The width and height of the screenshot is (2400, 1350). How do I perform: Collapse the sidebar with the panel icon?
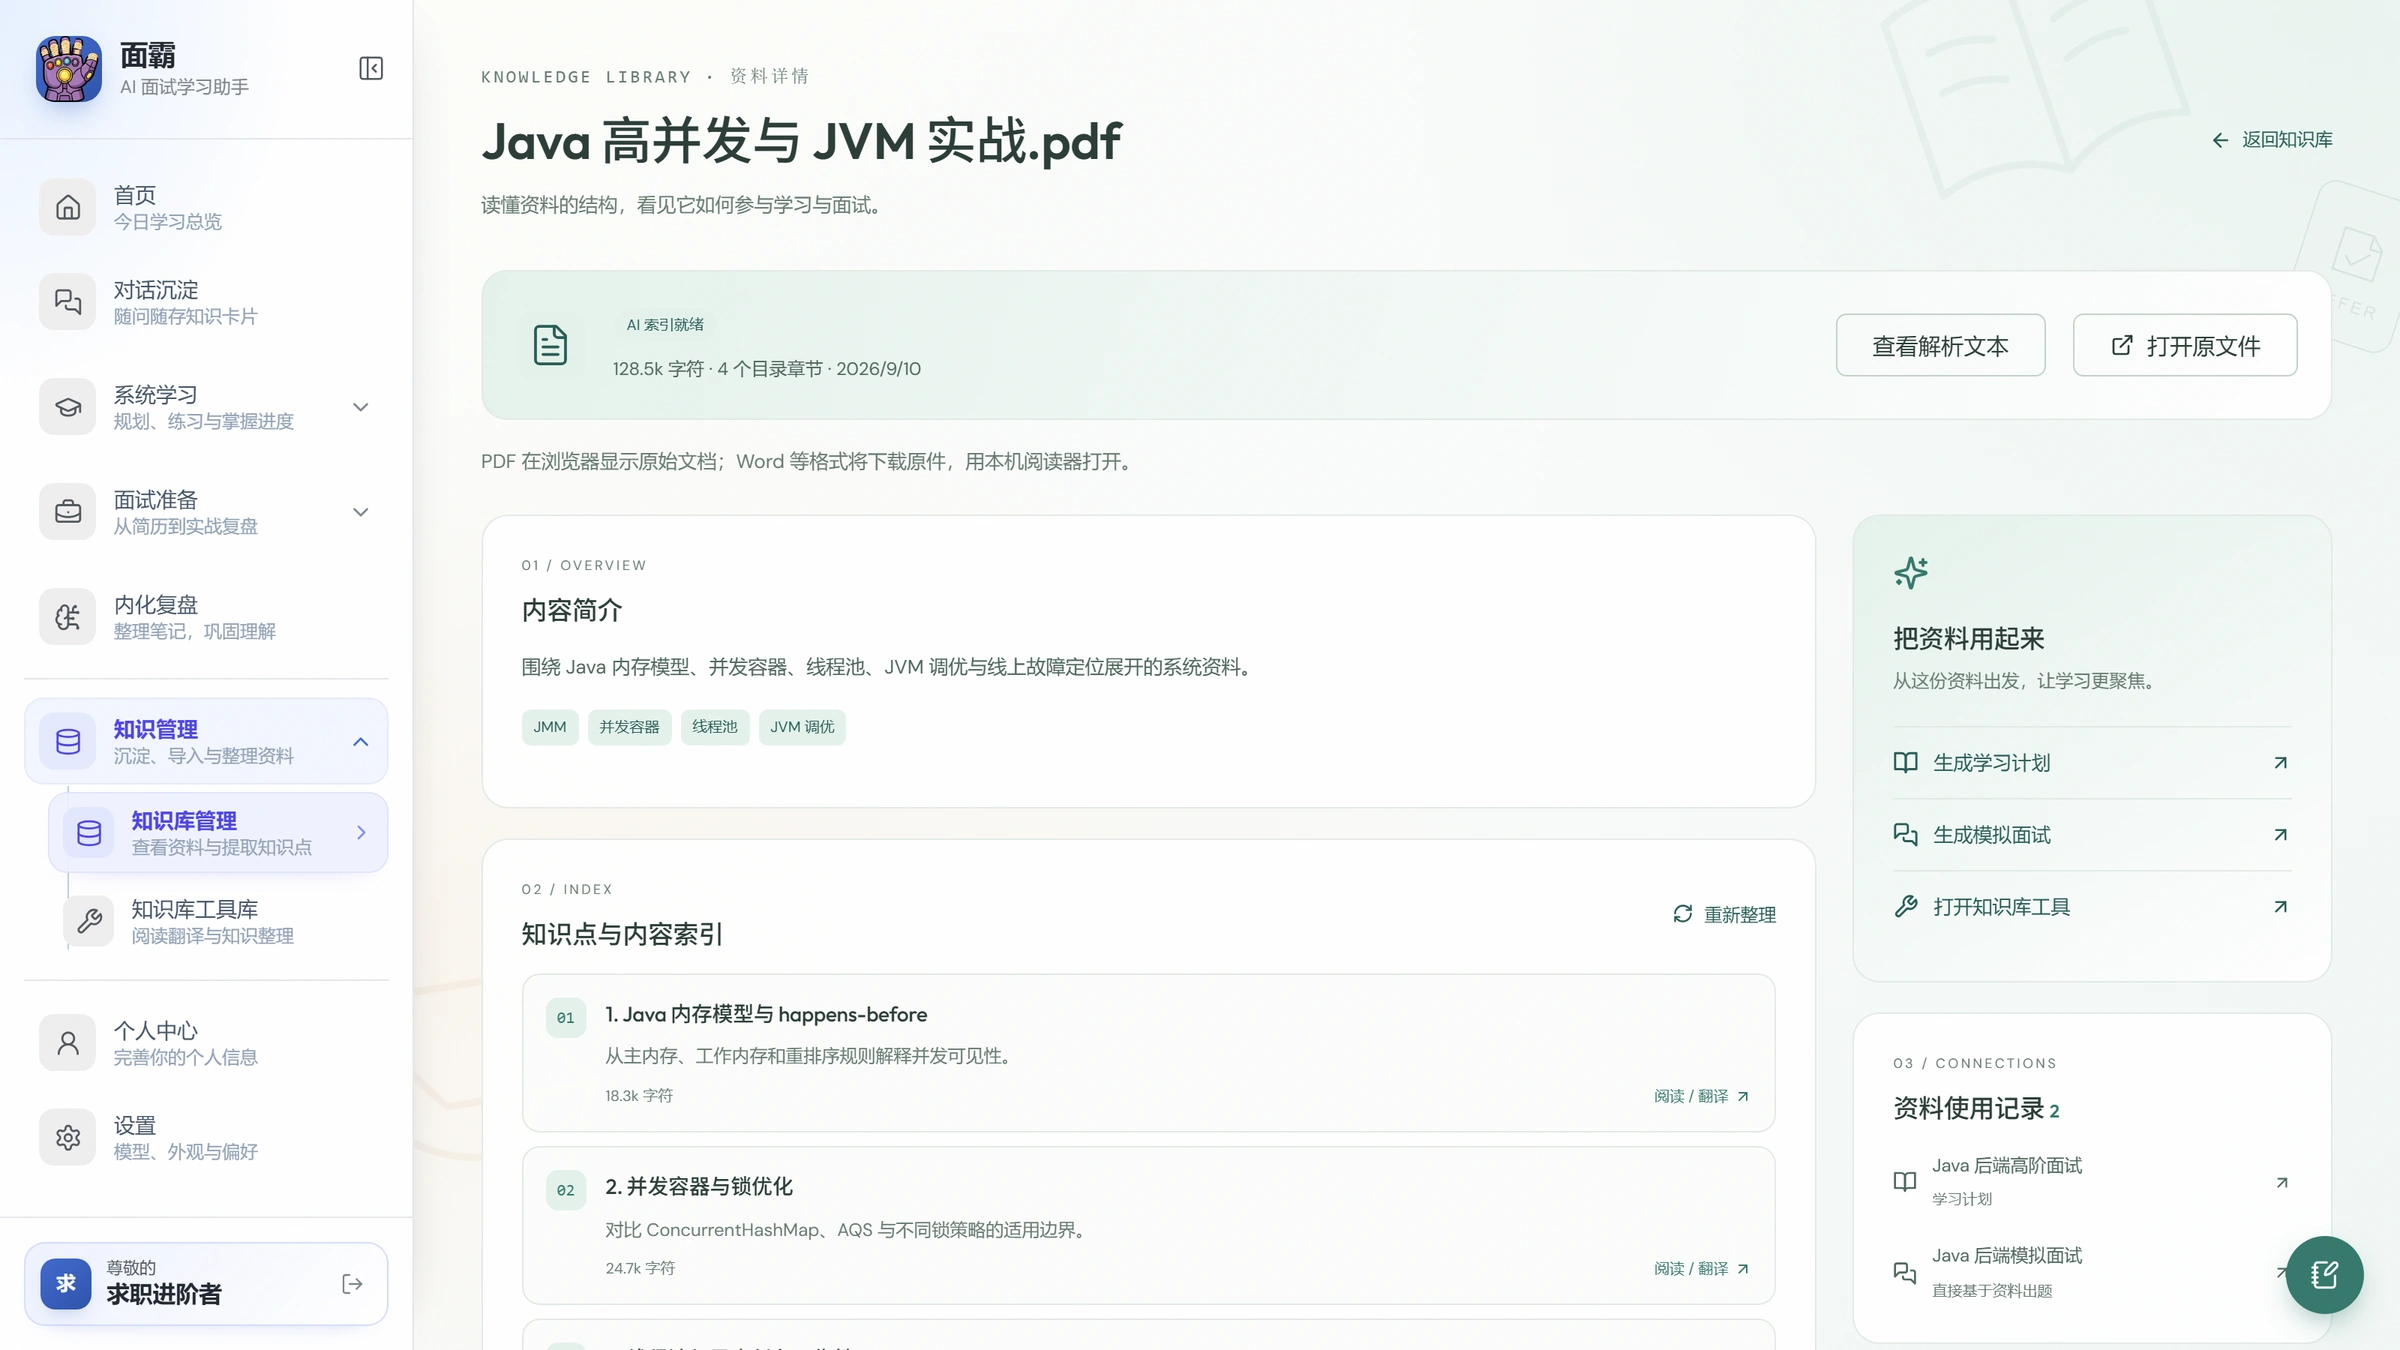[371, 68]
